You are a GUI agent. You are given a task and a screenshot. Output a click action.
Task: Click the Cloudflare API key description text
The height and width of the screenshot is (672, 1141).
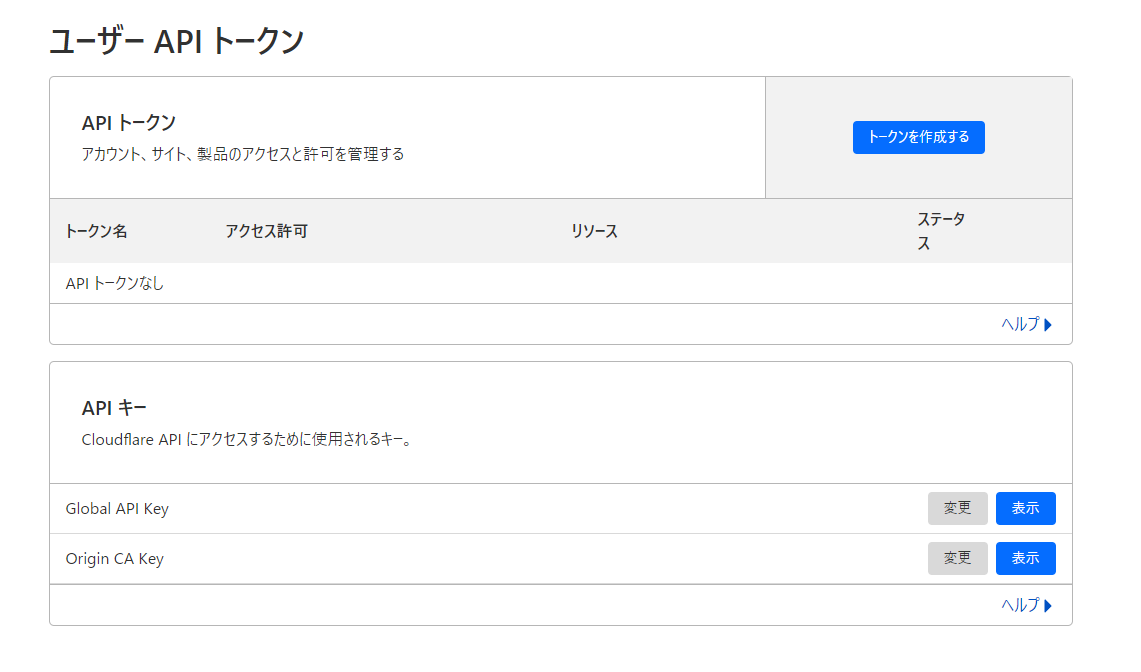coord(246,439)
